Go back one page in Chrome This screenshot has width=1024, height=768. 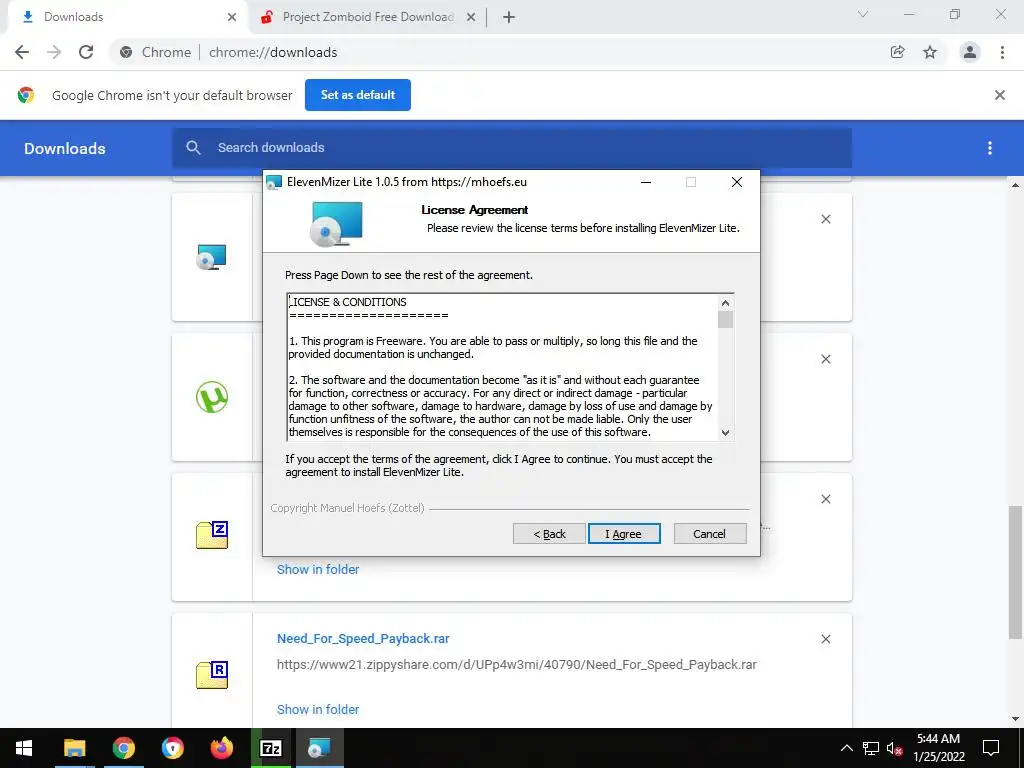click(22, 52)
